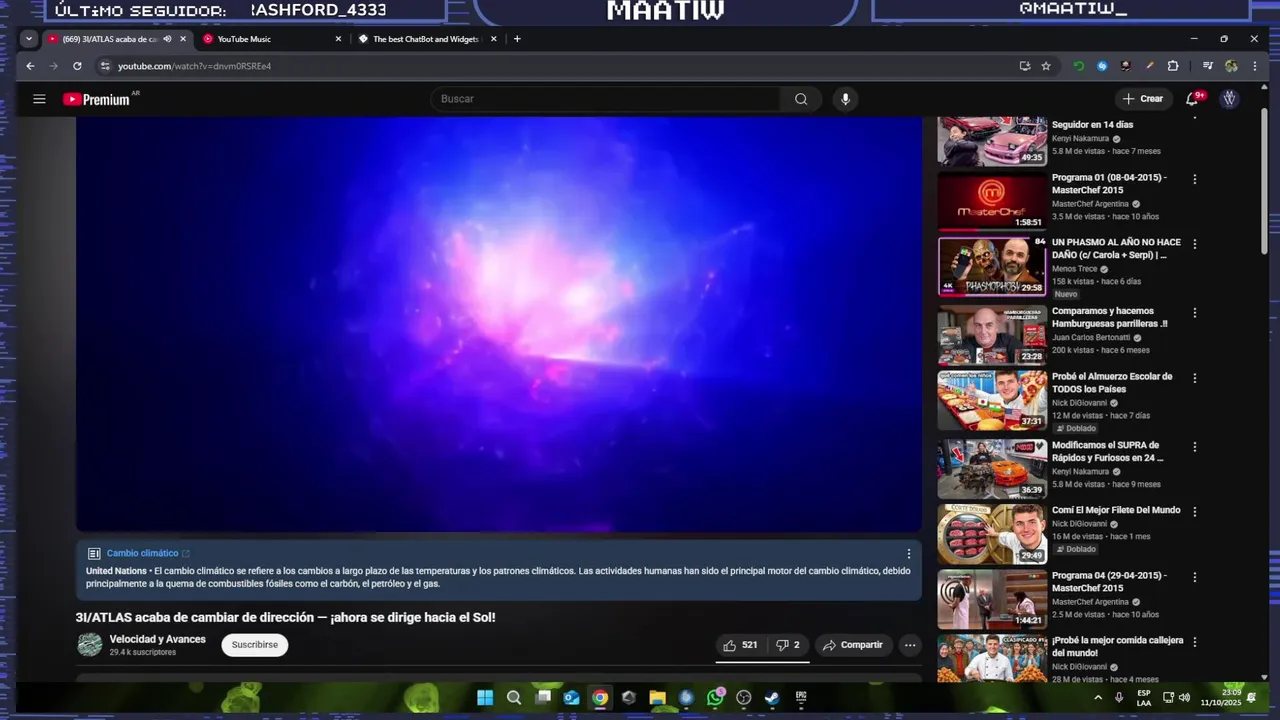The image size is (1280, 720).
Task: Show hidden system tray icons chevron
Action: pos(1098,697)
